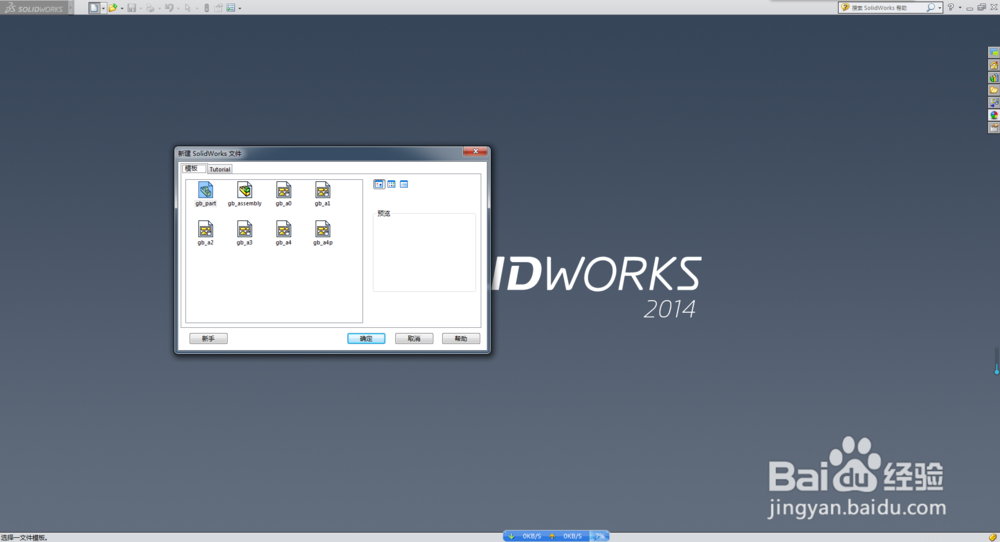Switch dialog to list details view

point(404,184)
